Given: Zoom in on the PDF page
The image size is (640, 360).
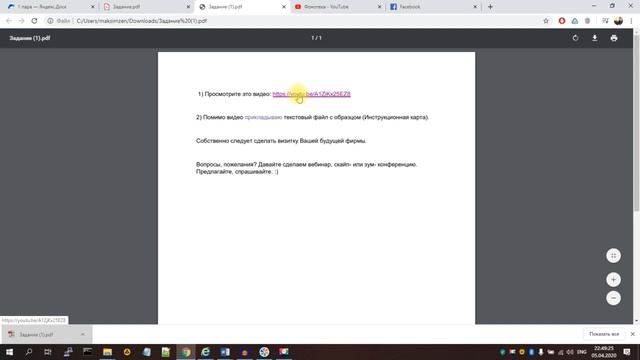Looking at the screenshot, I should [x=613, y=280].
